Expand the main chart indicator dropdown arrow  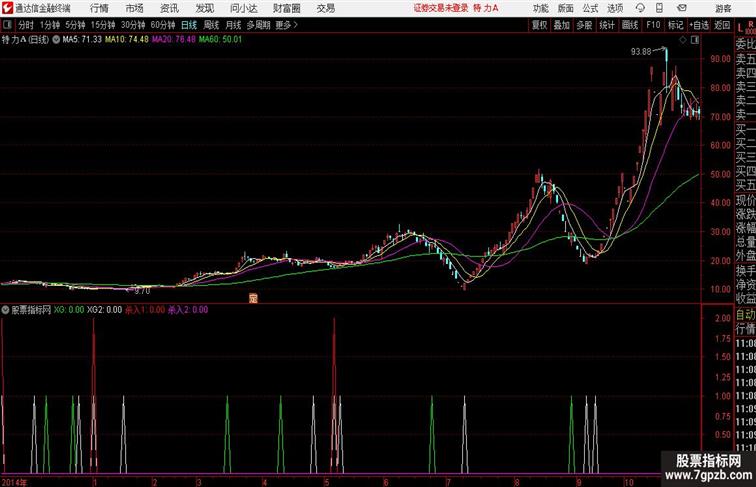coord(56,40)
